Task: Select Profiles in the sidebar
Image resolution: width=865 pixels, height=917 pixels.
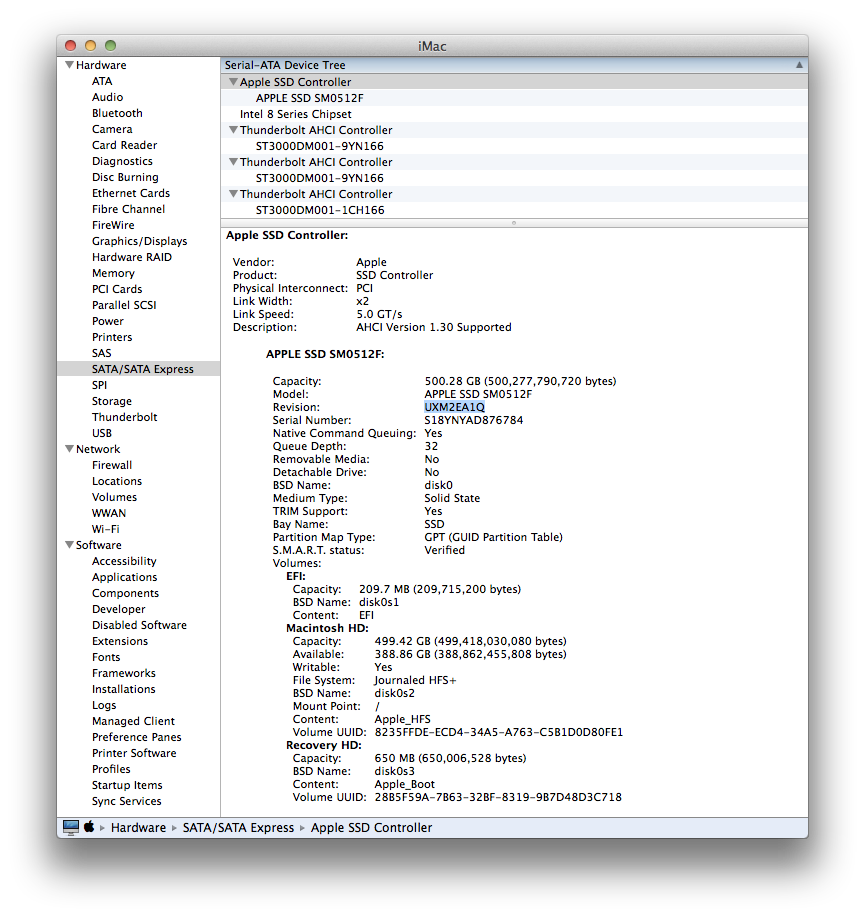Action: click(x=111, y=769)
